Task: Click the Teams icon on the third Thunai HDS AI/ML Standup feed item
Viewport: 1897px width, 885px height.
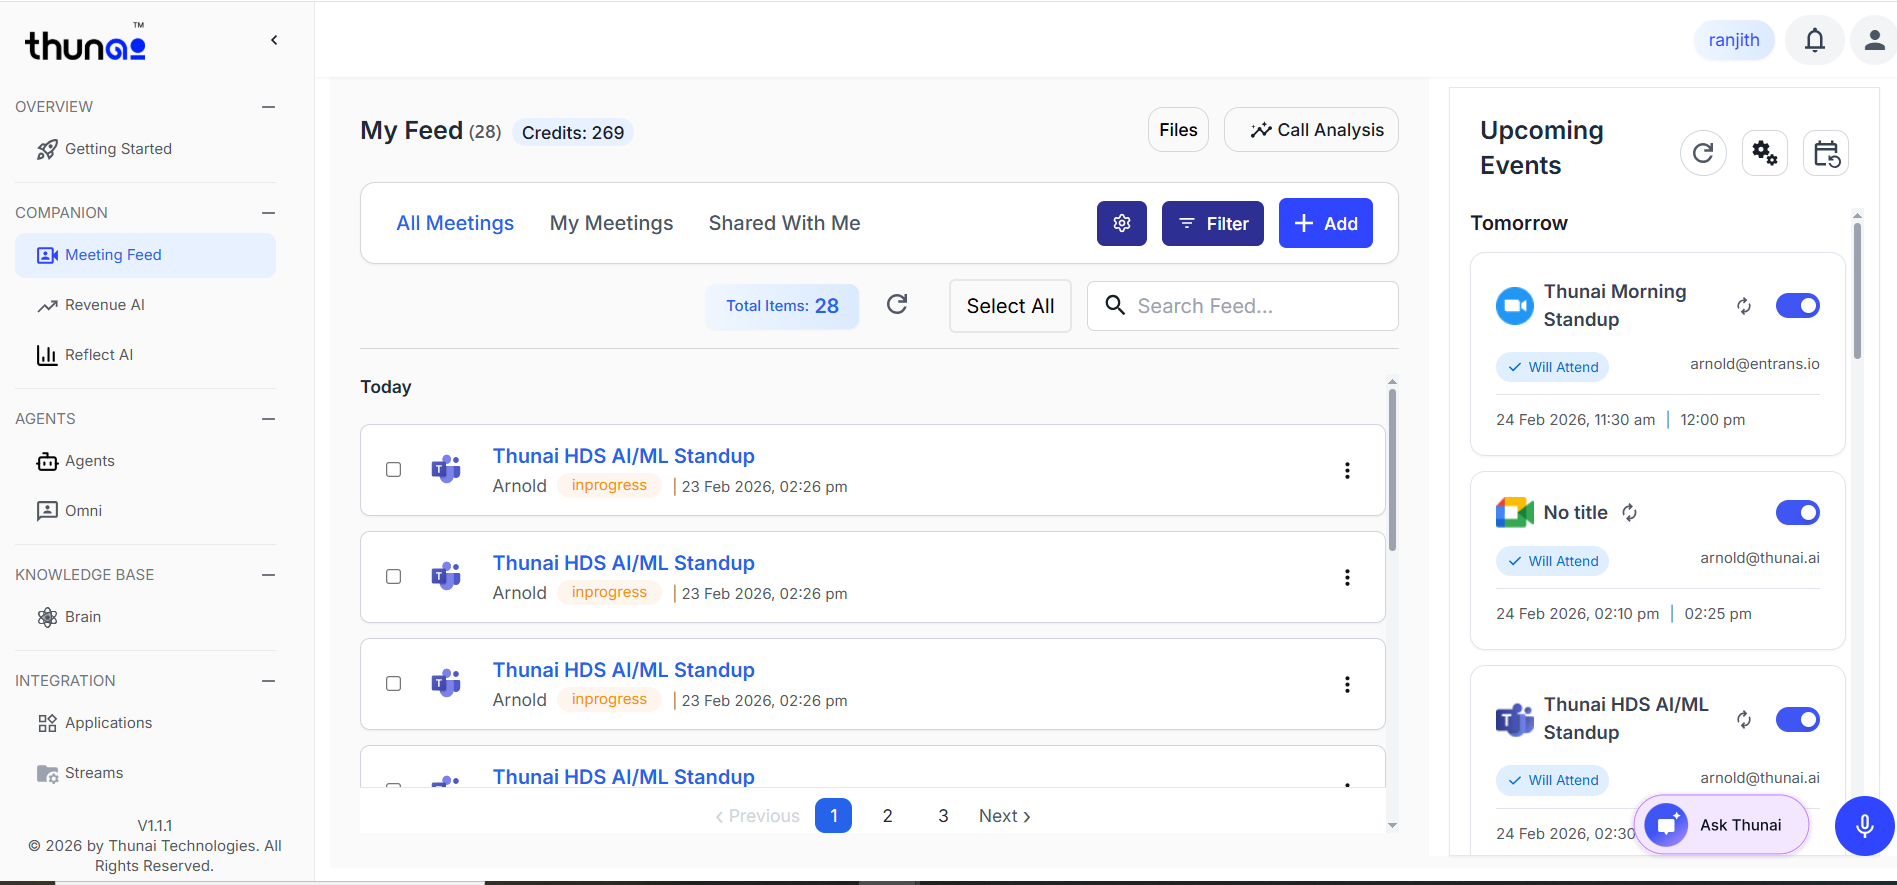Action: point(446,683)
